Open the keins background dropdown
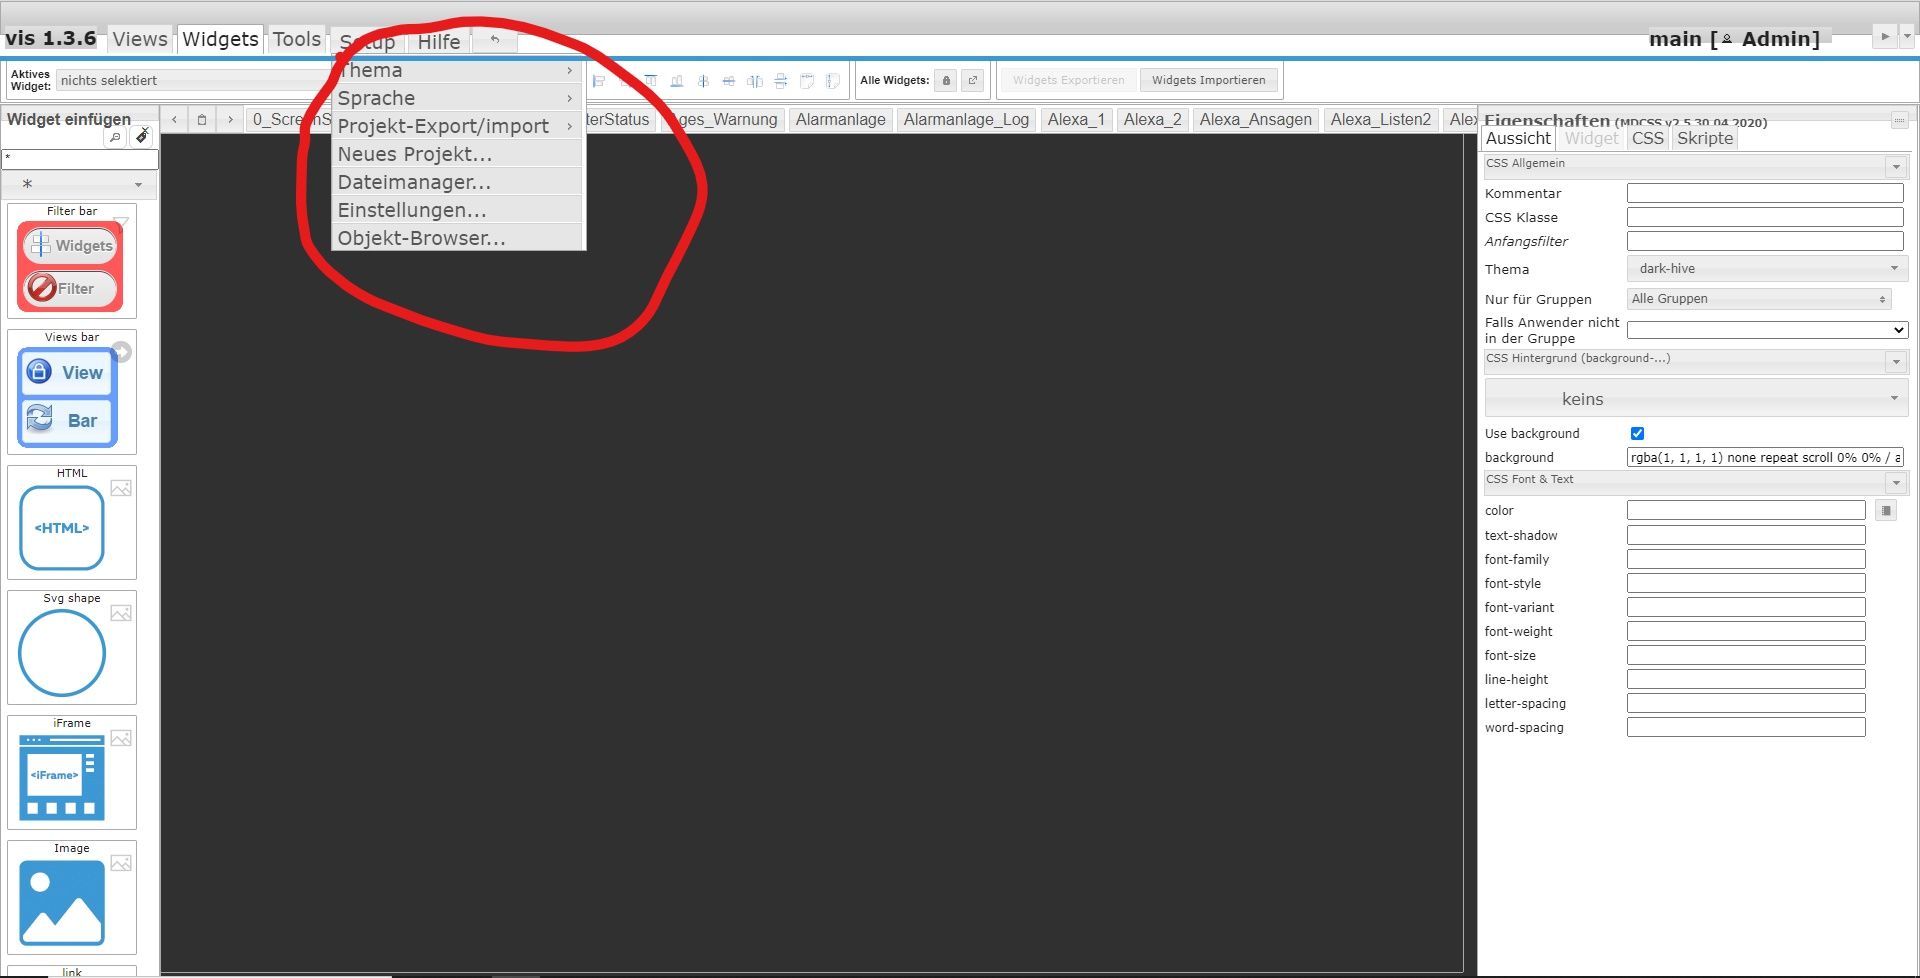 pyautogui.click(x=1696, y=398)
